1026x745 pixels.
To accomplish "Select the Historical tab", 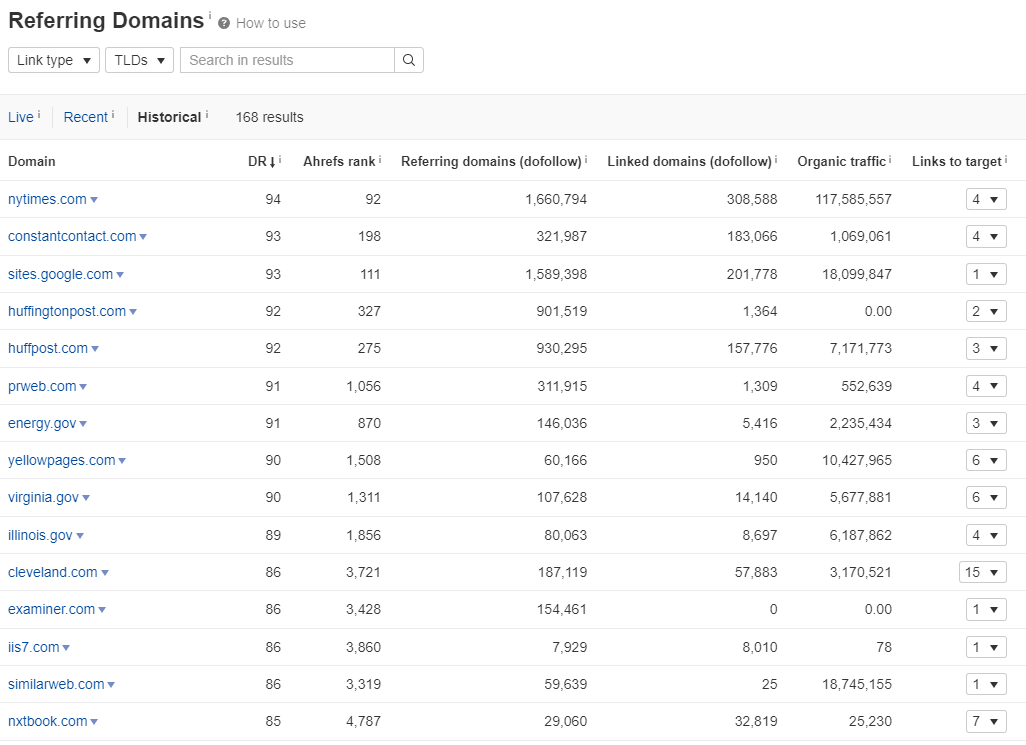I will (x=169, y=117).
